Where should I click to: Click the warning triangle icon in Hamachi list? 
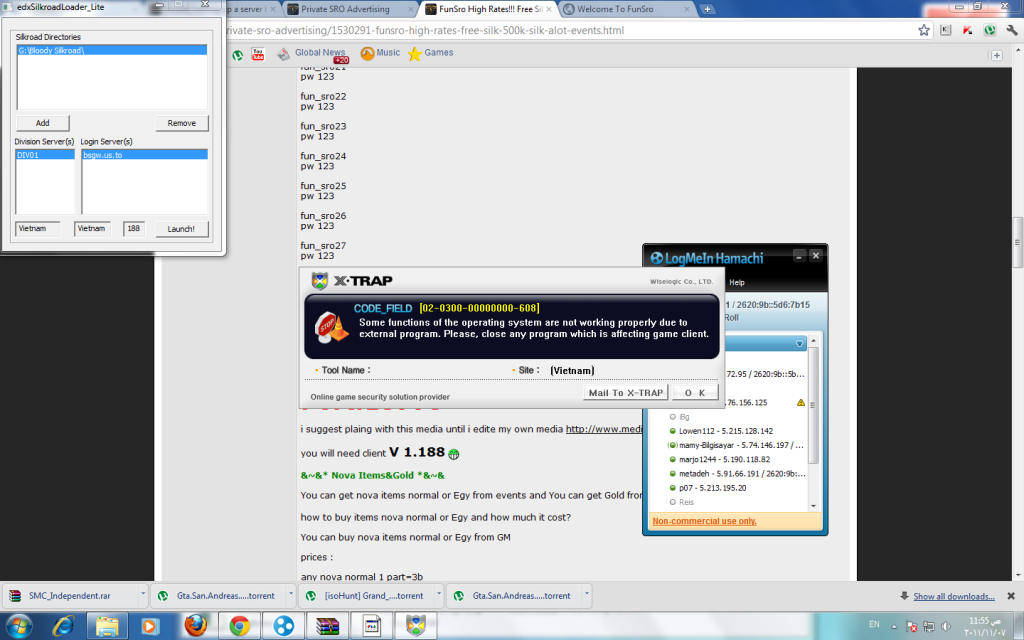tap(801, 402)
